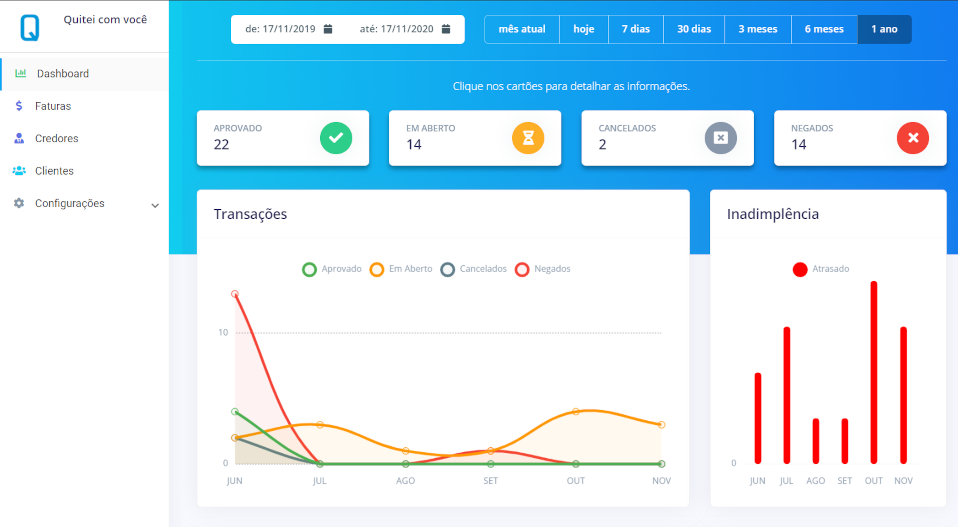
Task: Click the SET bar in Inadimplência chart
Action: coord(845,441)
